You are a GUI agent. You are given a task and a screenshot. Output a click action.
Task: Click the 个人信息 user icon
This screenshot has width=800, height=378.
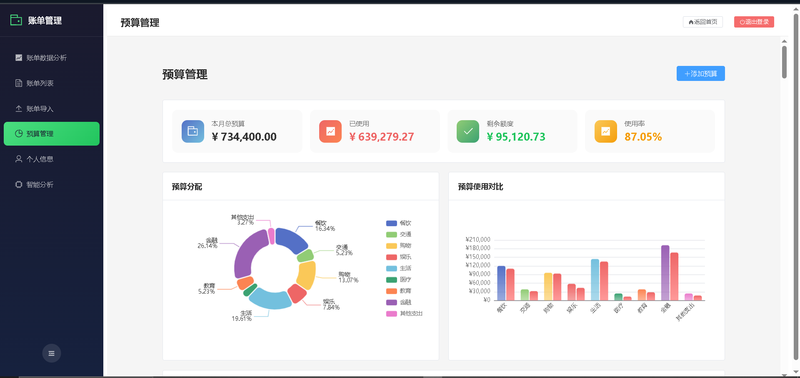(19, 159)
